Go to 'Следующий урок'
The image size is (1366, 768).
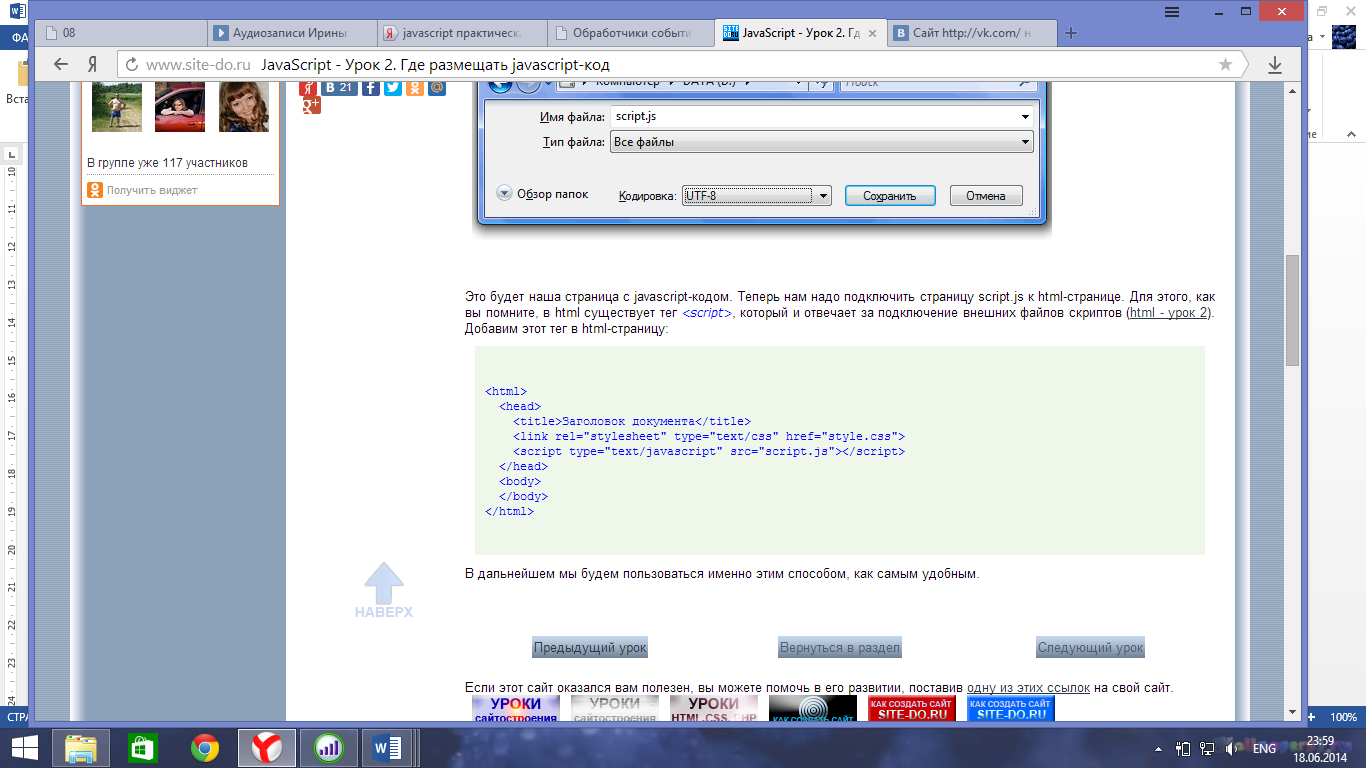tap(1090, 647)
